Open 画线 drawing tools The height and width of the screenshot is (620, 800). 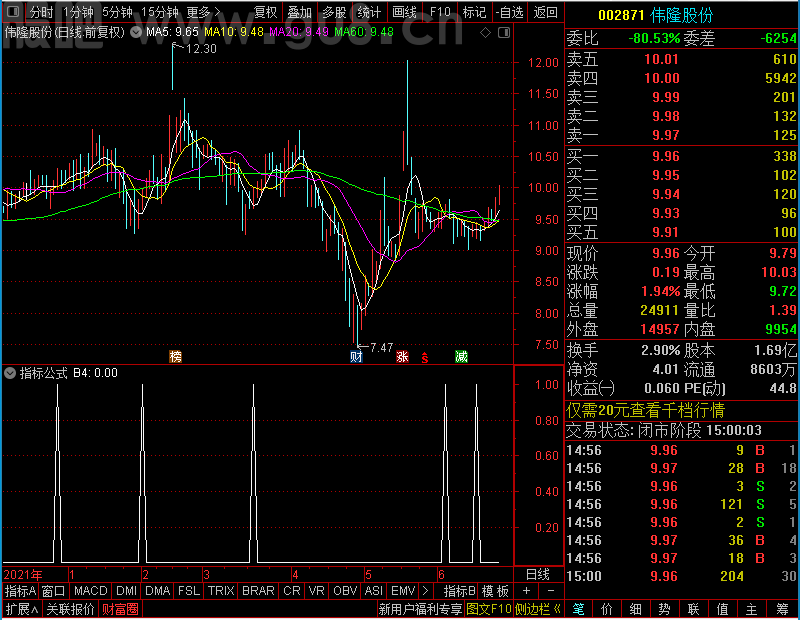(404, 12)
